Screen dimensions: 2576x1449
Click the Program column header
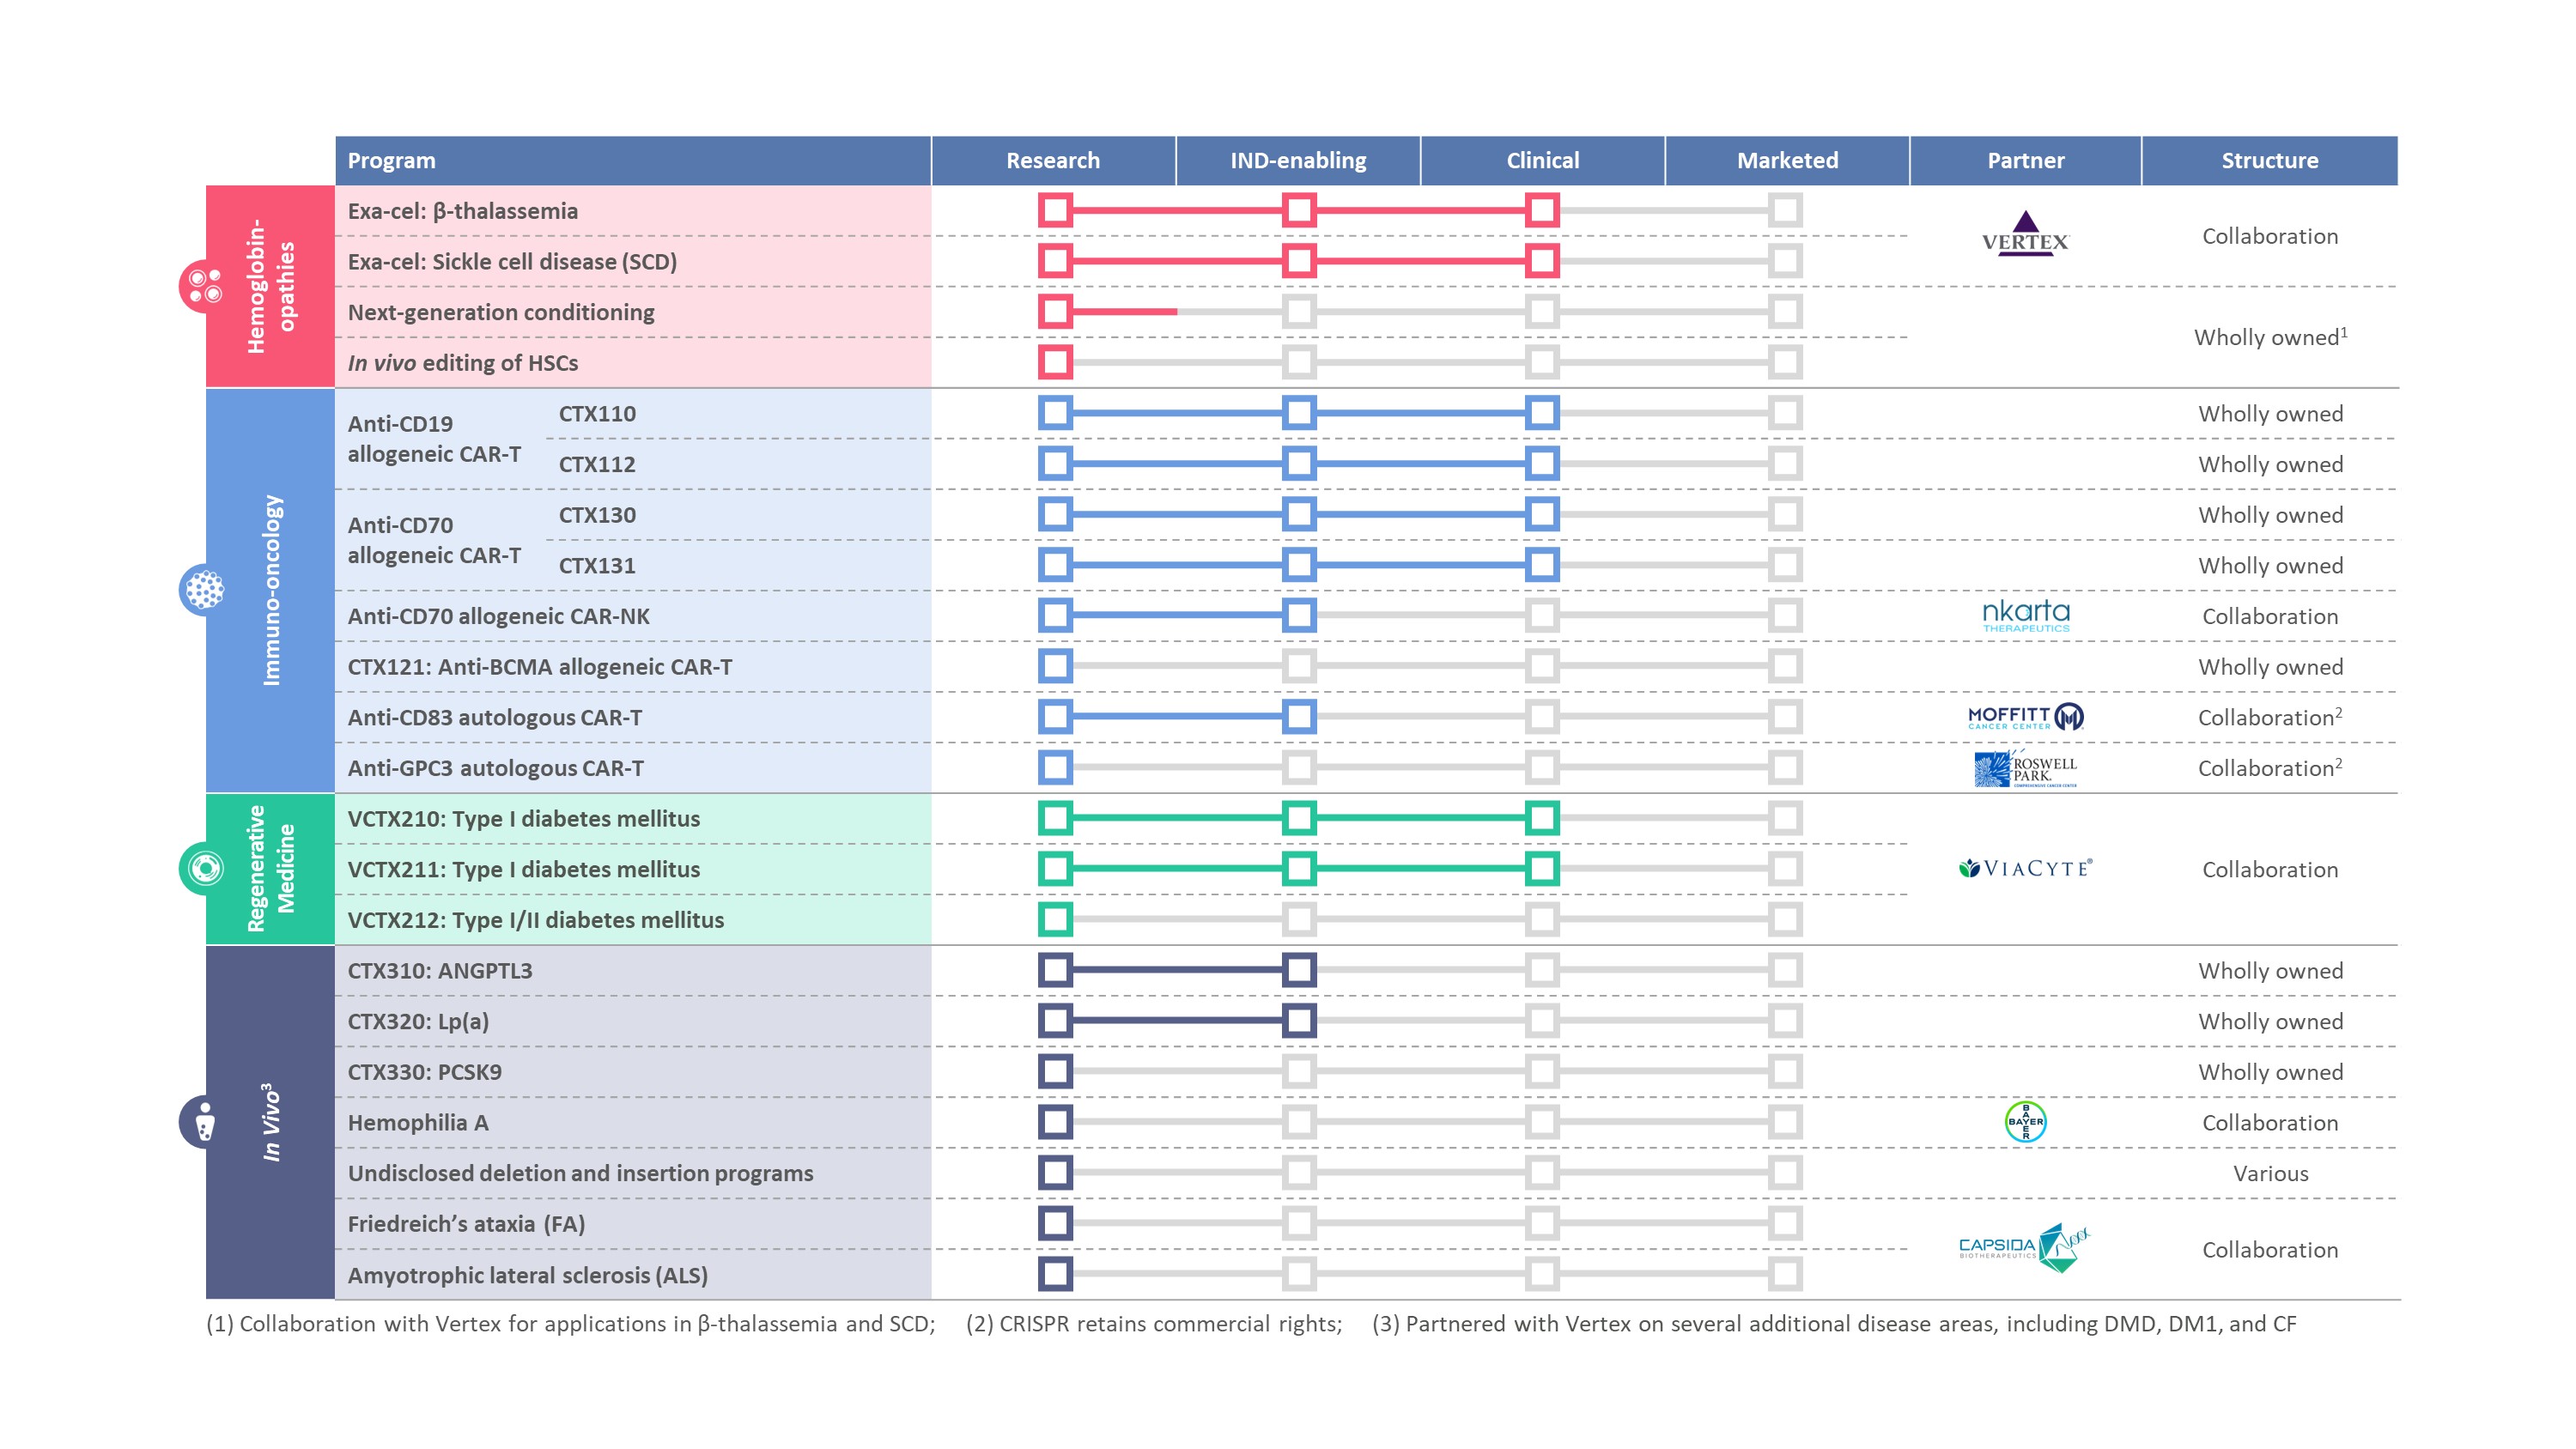tap(633, 161)
